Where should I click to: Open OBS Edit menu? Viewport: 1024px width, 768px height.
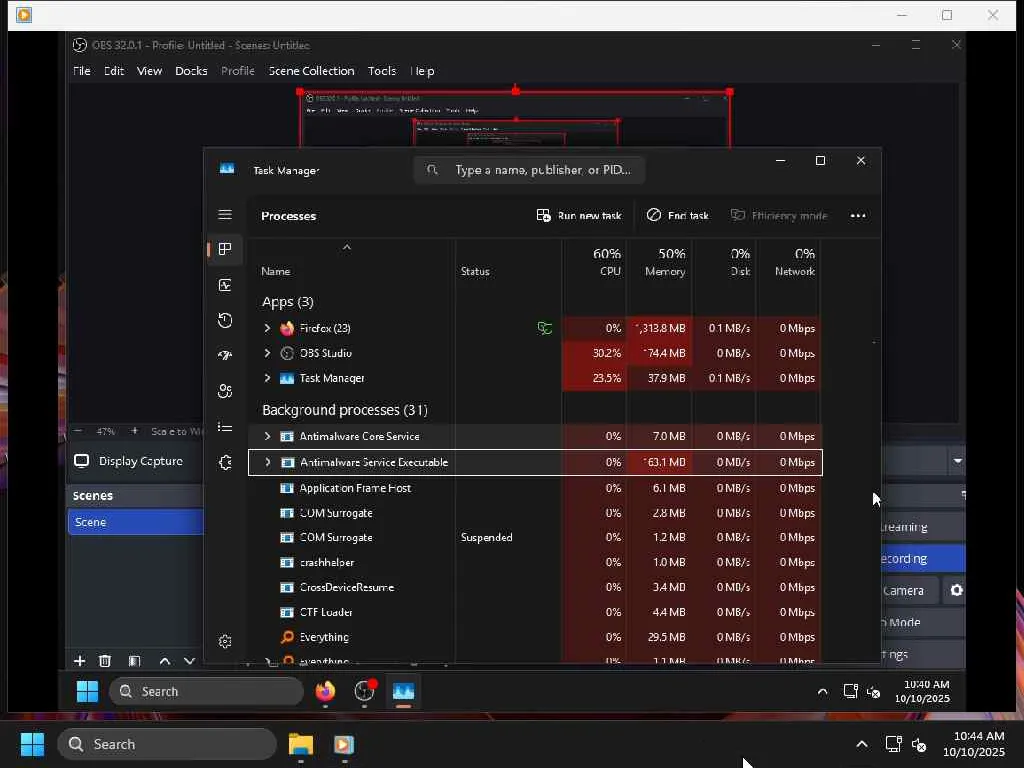[x=114, y=71]
